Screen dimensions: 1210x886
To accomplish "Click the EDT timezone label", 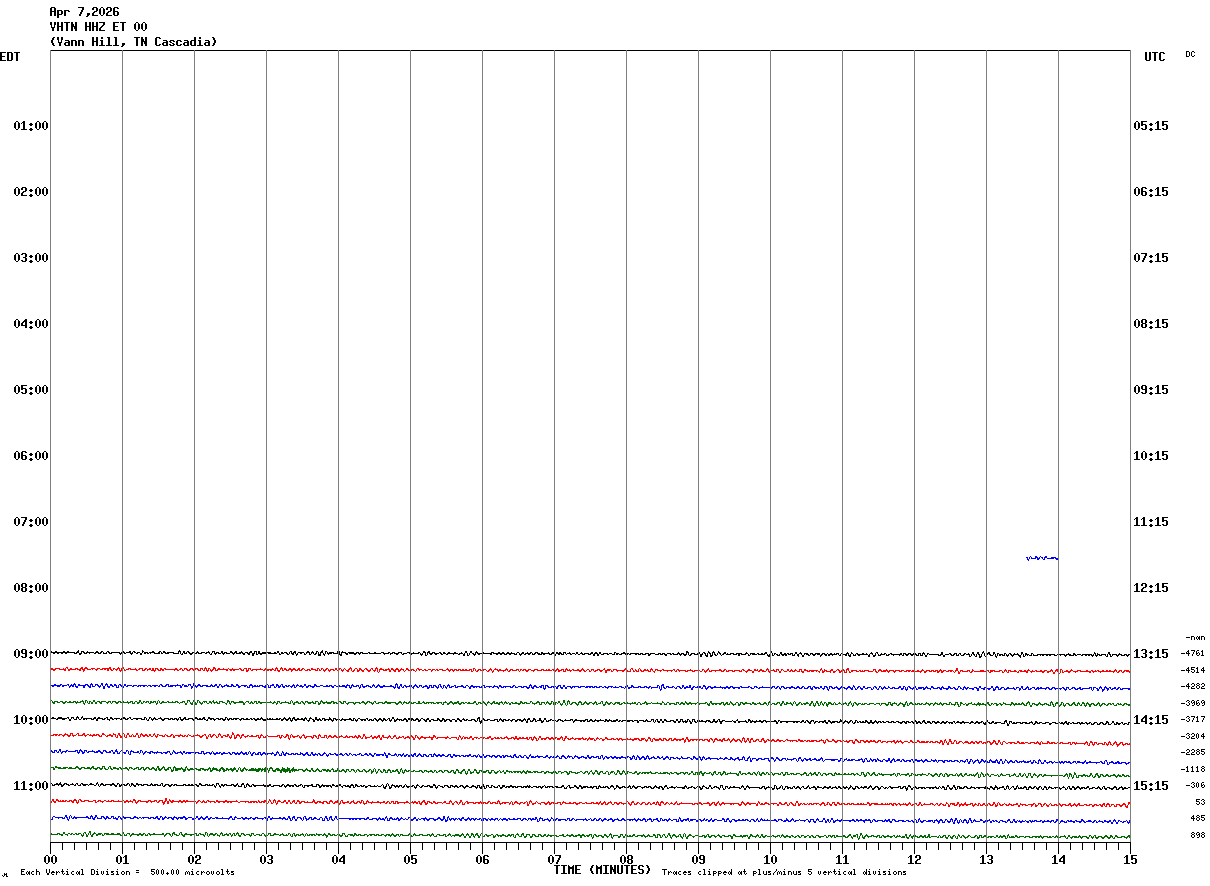I will click(10, 57).
